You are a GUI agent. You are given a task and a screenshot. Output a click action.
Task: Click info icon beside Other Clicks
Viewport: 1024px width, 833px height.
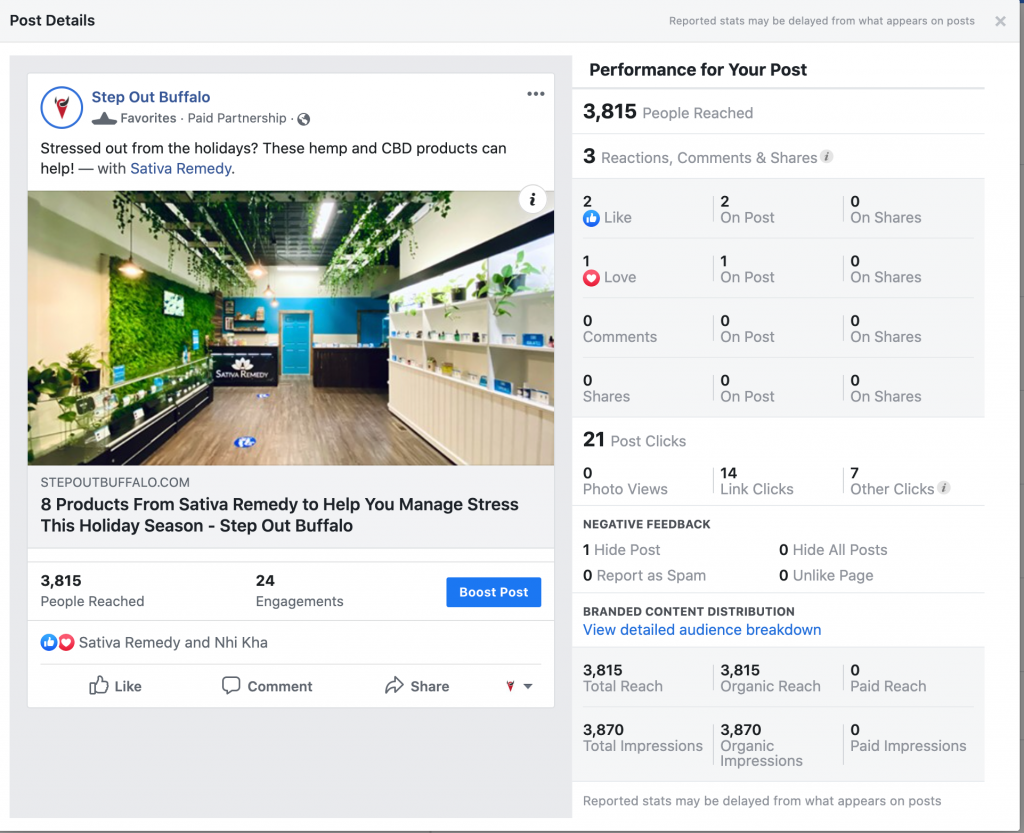coord(944,488)
